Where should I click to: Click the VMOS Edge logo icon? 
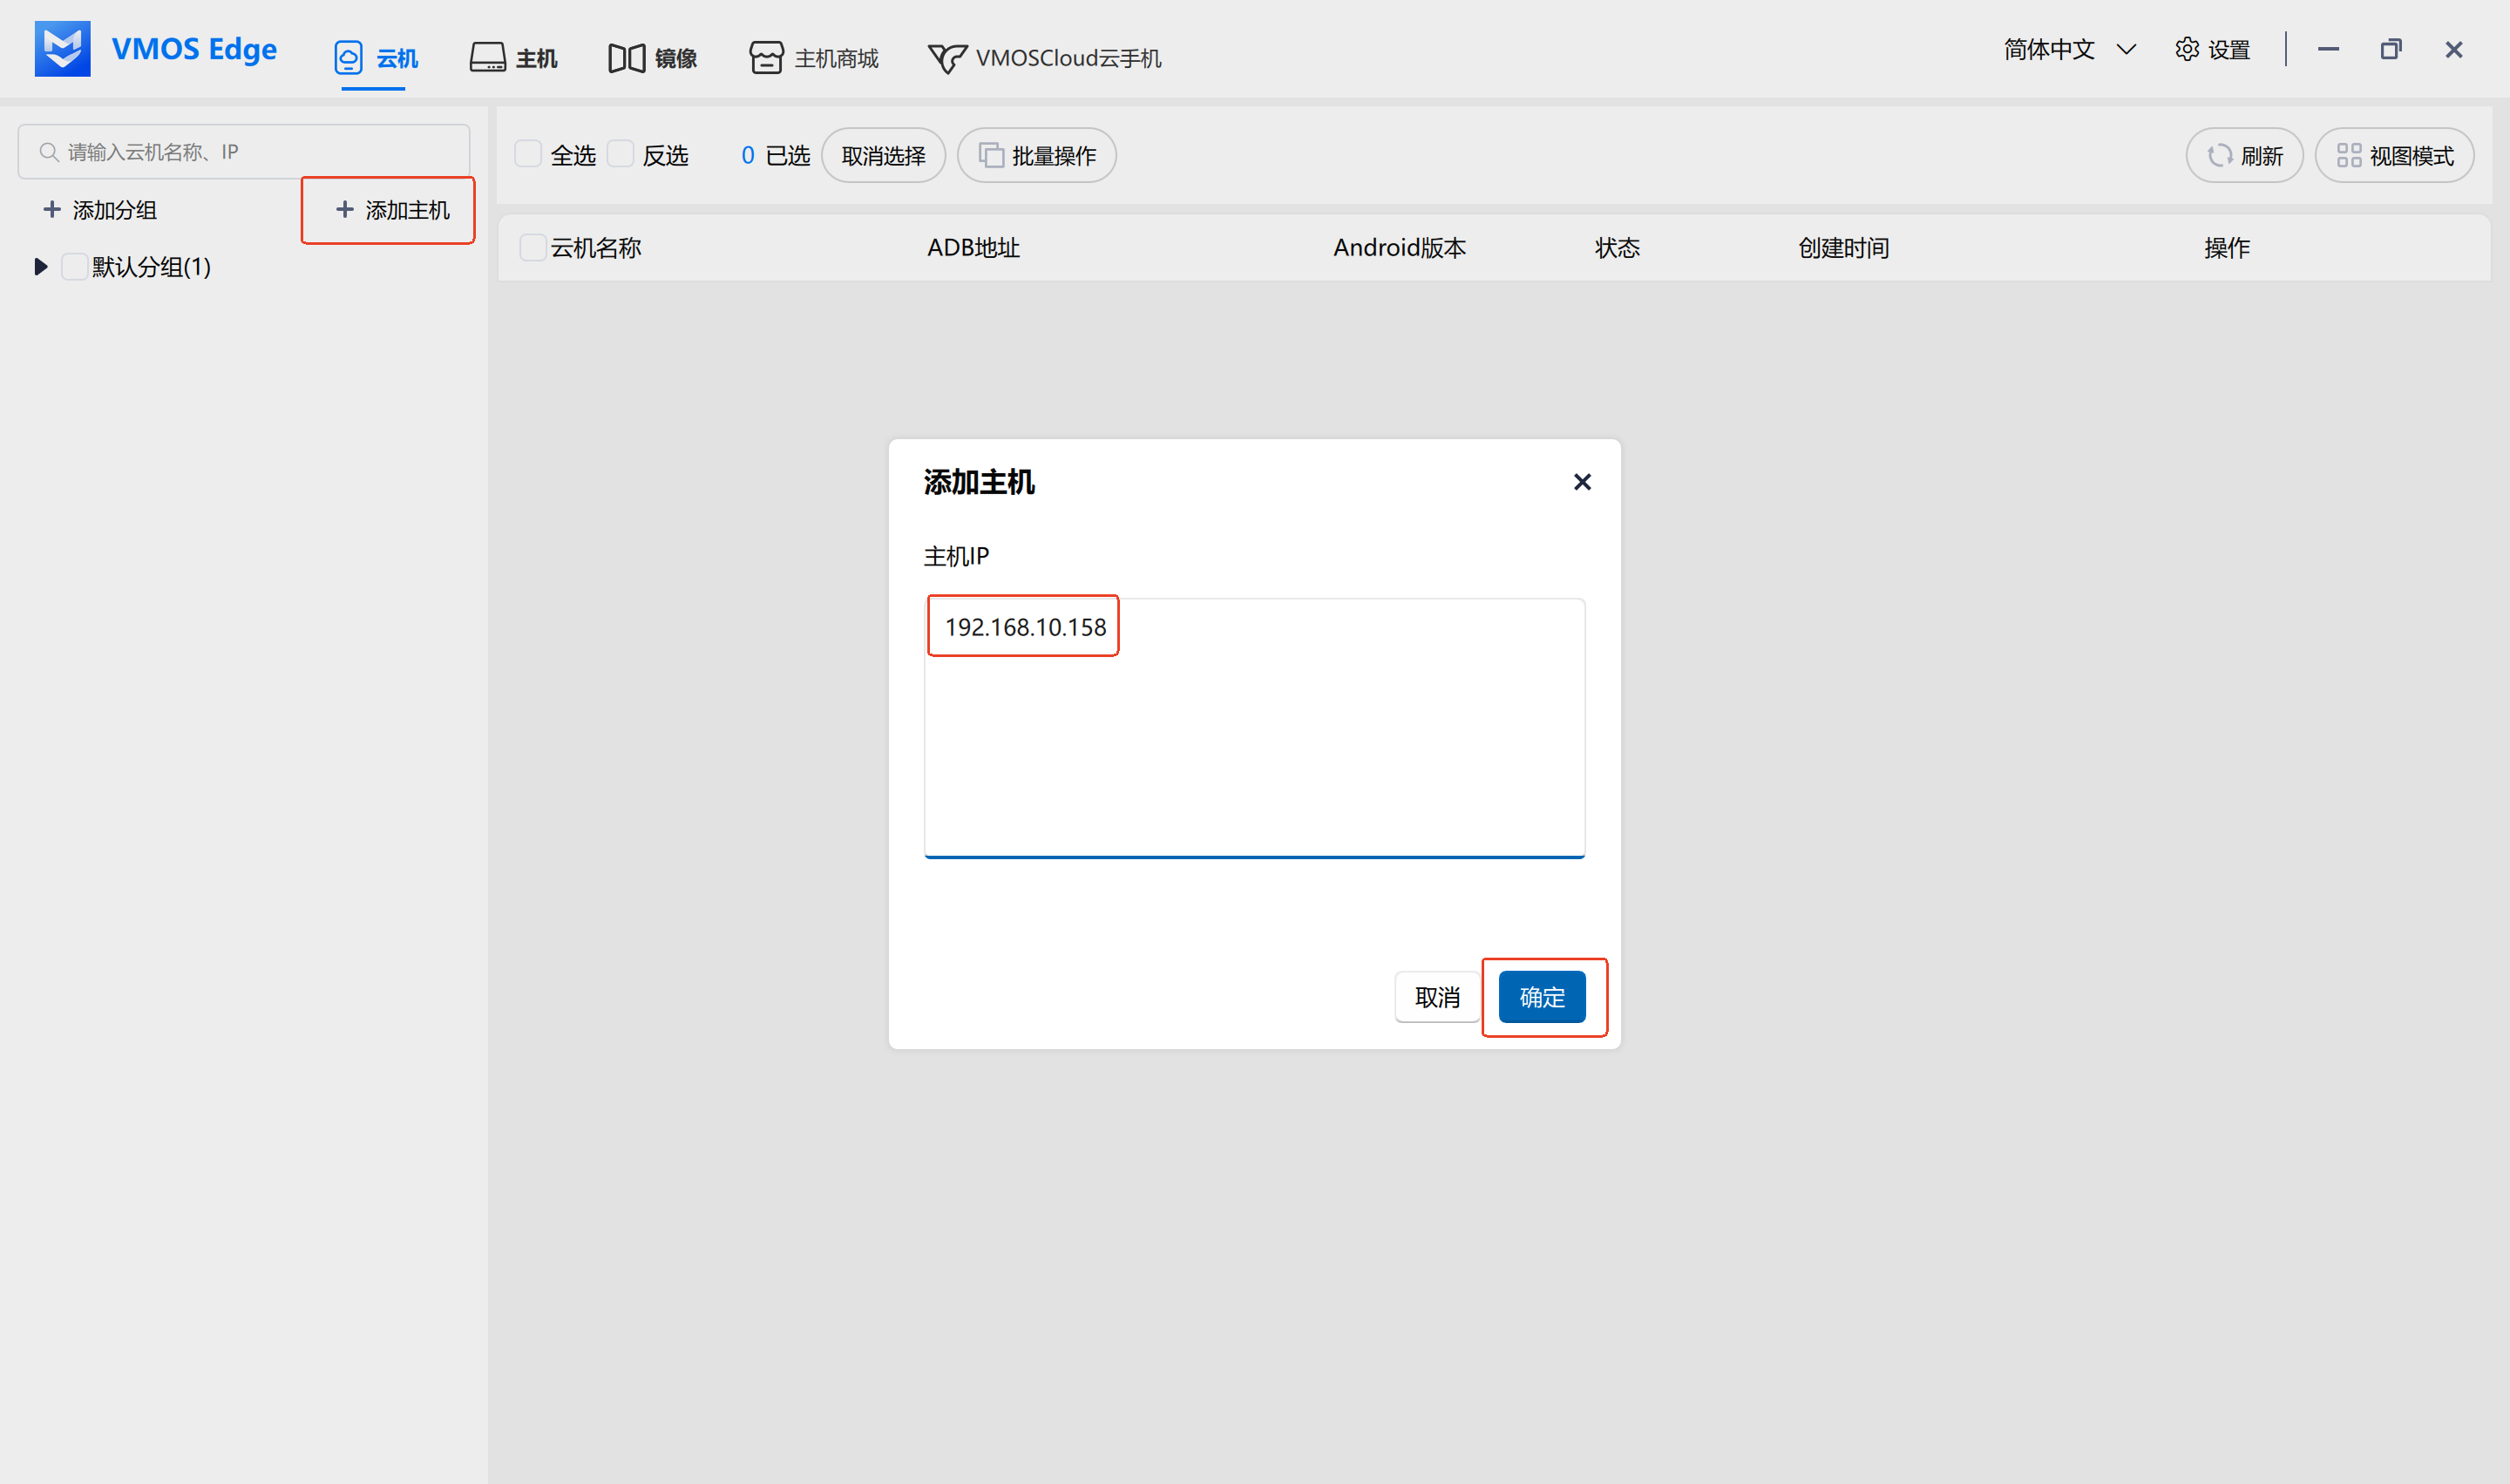62,48
